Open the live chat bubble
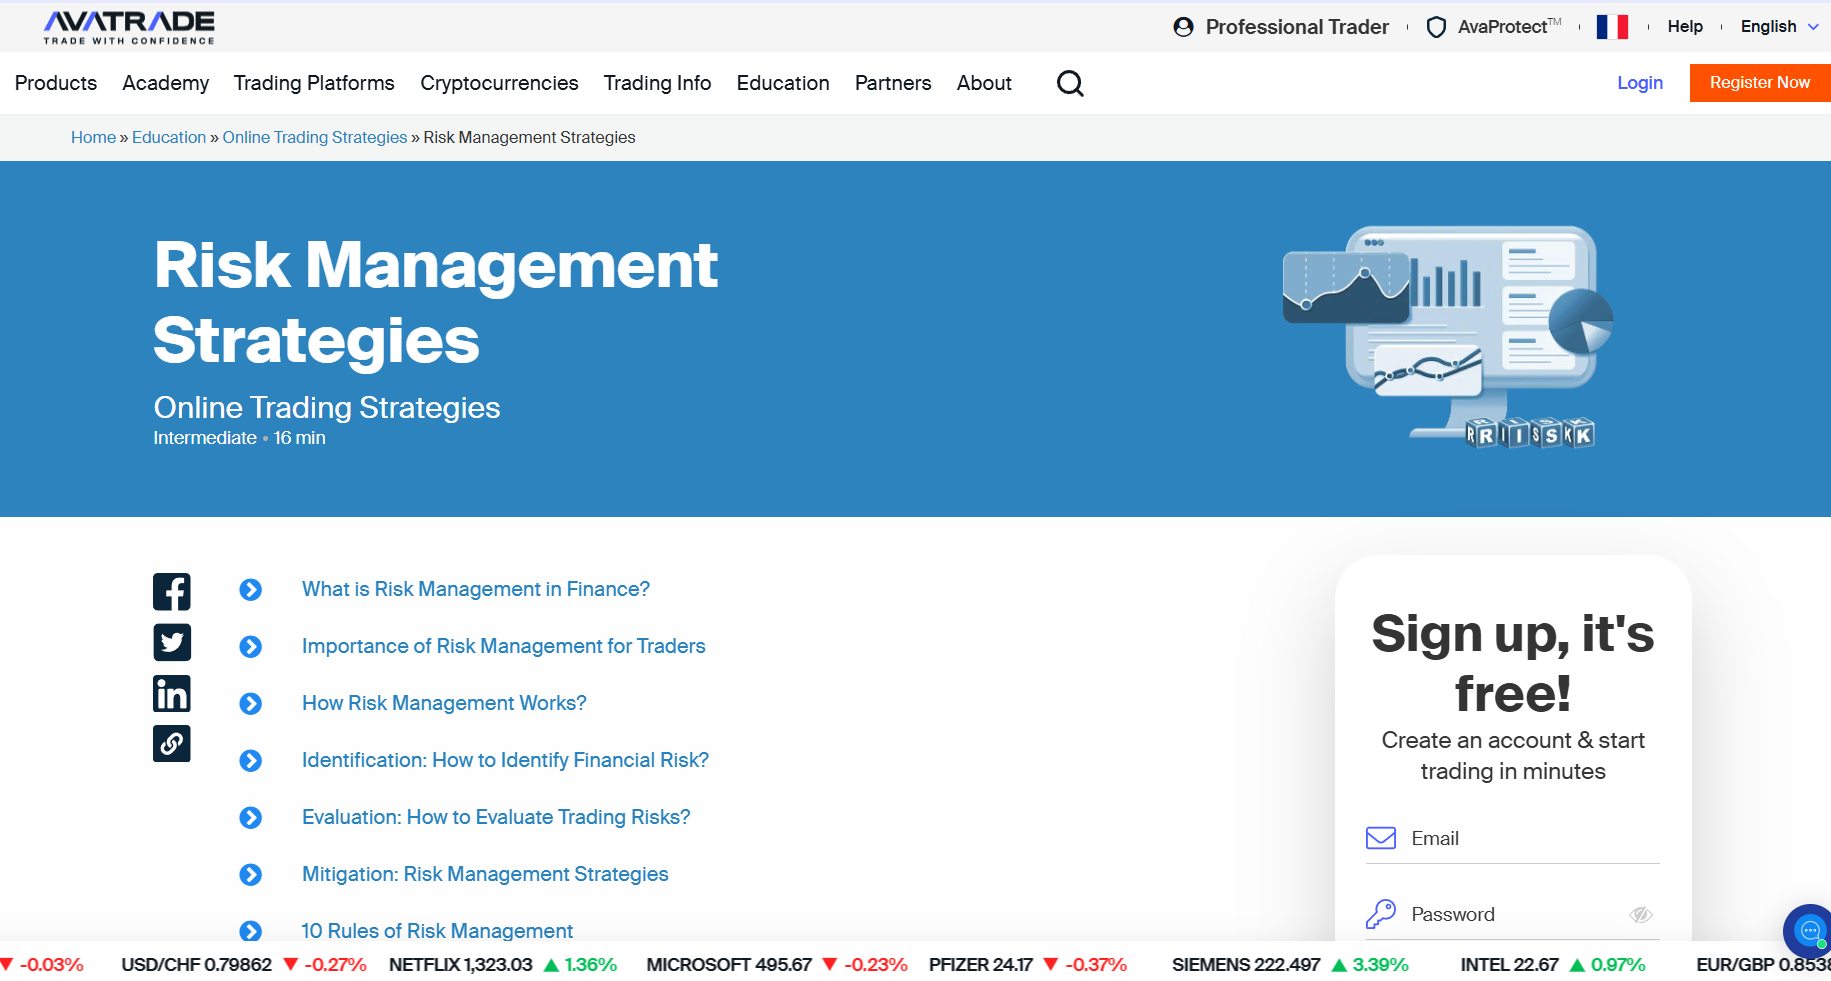 click(x=1808, y=931)
